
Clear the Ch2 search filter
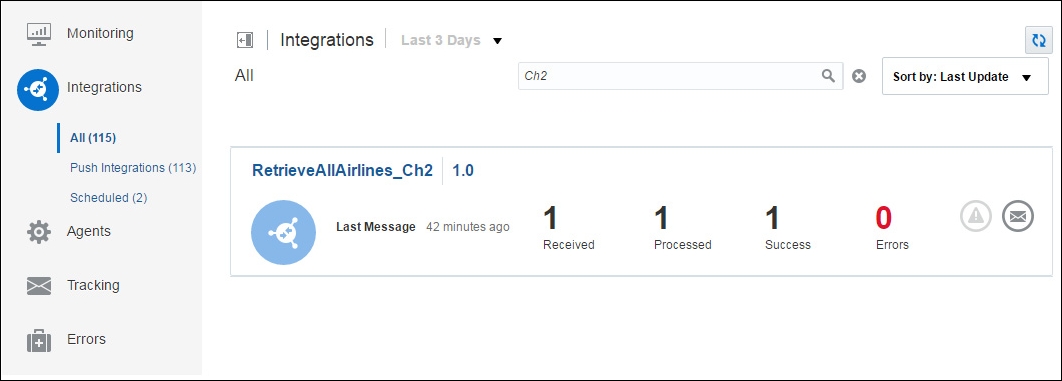click(859, 76)
